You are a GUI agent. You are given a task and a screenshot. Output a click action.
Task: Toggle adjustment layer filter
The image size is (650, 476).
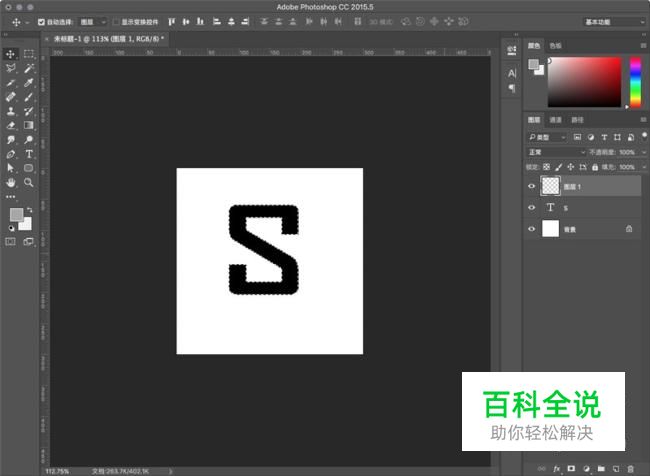(591, 137)
